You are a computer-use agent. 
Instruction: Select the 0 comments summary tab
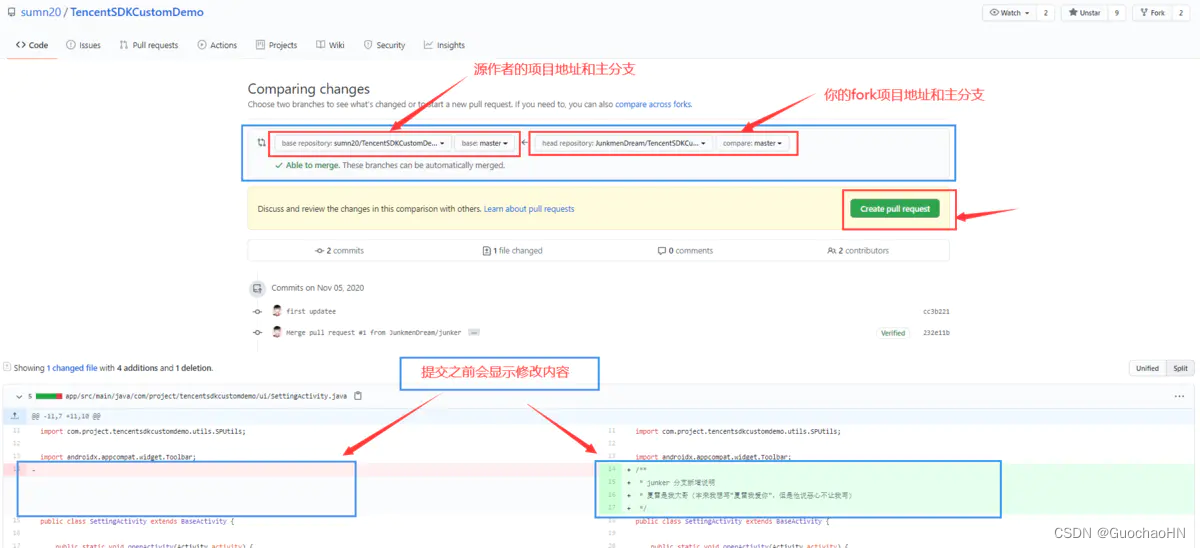(x=685, y=251)
